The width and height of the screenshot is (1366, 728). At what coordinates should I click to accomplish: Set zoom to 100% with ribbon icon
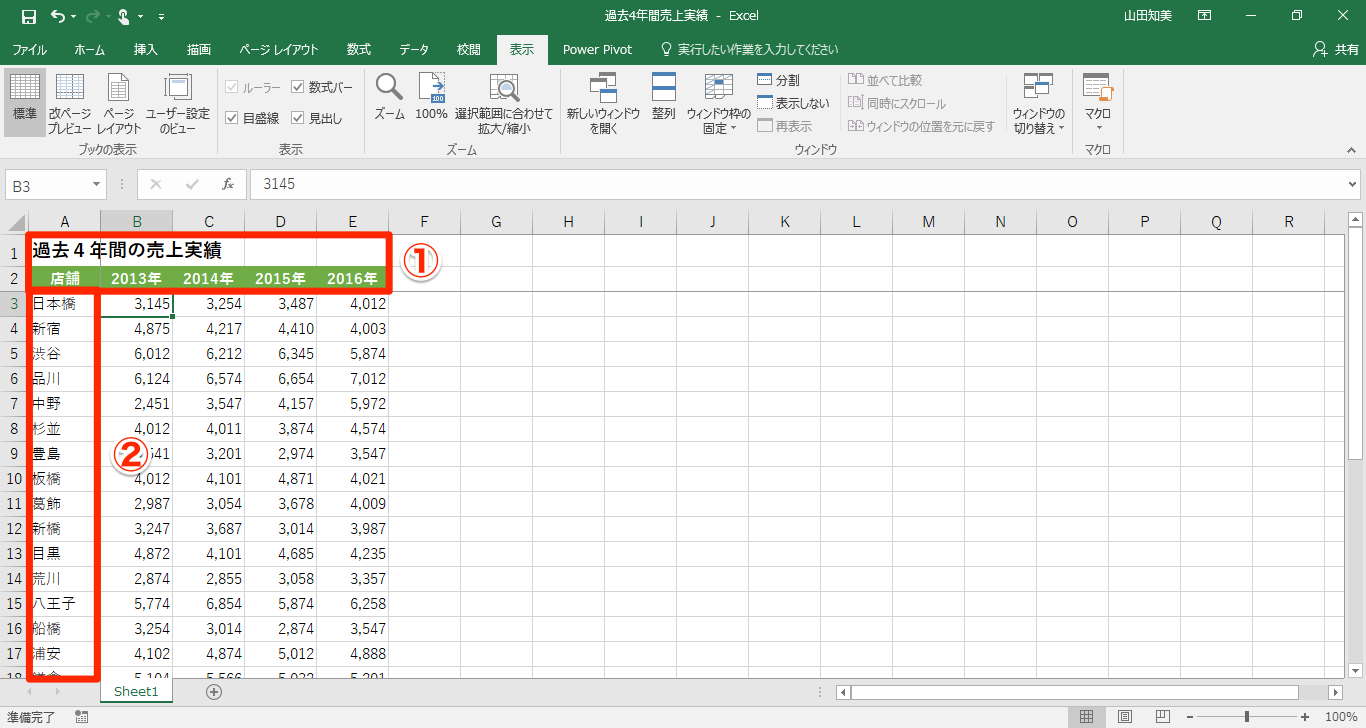(431, 97)
